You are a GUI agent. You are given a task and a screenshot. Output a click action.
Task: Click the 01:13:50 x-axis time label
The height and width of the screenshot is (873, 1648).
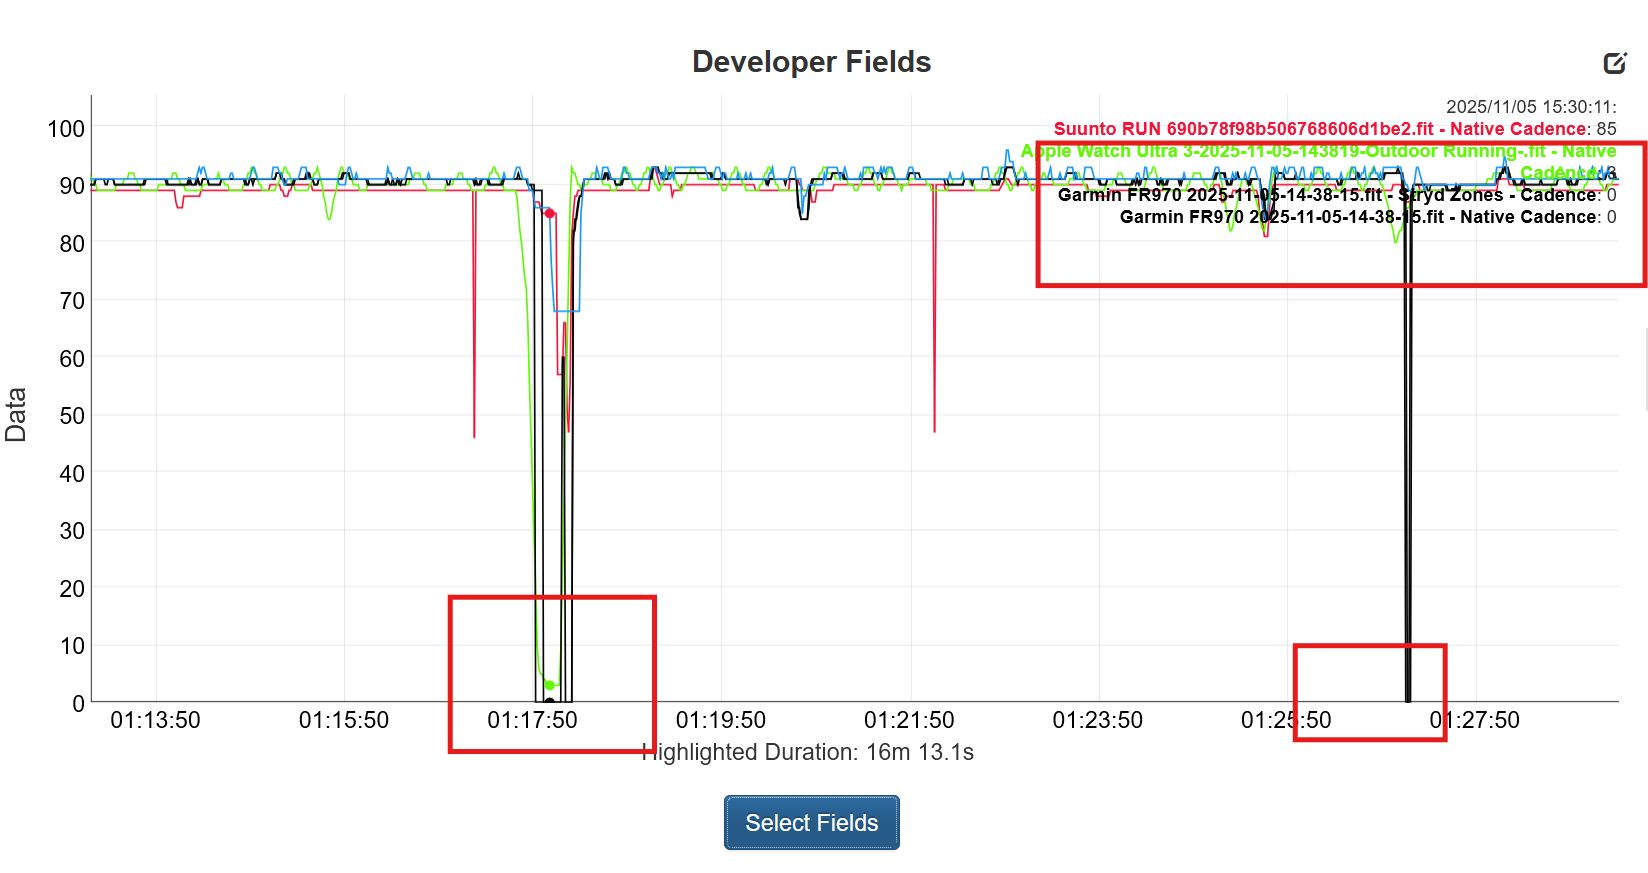pyautogui.click(x=155, y=720)
